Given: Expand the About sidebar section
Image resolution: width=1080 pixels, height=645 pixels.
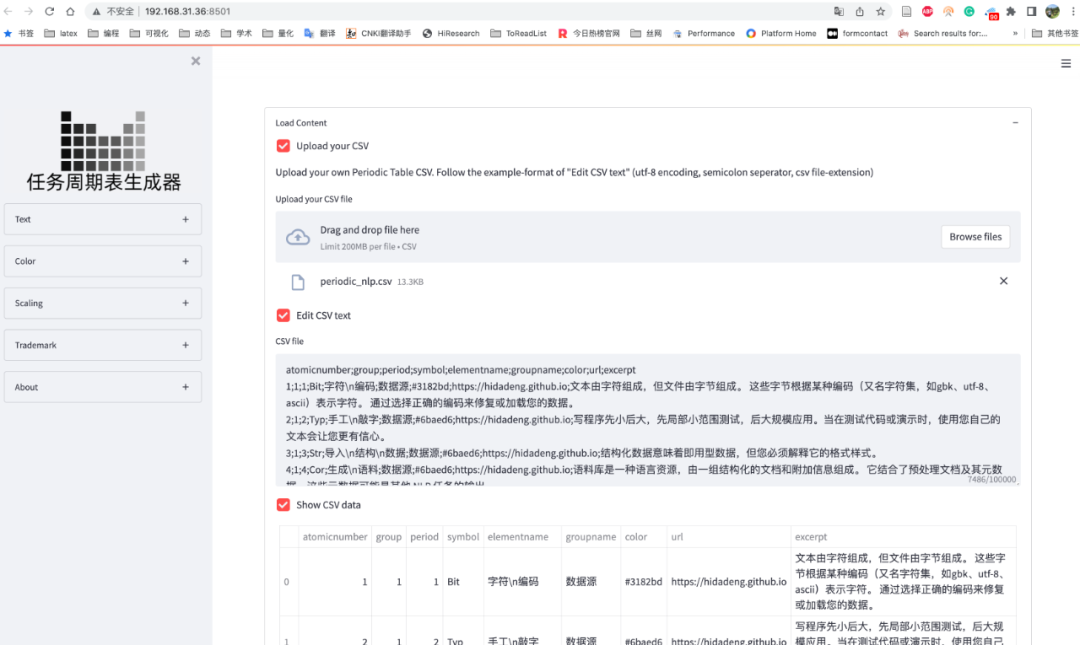Looking at the screenshot, I should [x=103, y=387].
